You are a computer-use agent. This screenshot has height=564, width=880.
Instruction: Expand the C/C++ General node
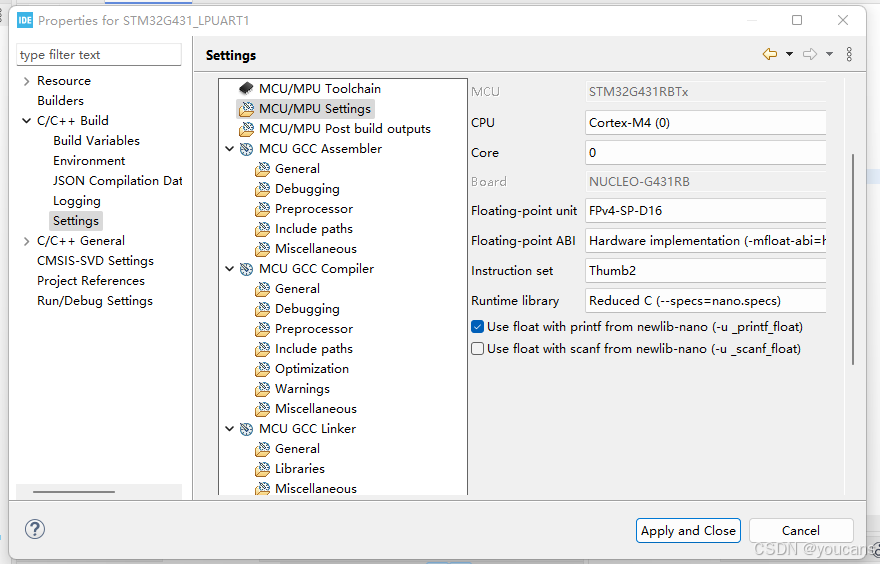point(26,241)
